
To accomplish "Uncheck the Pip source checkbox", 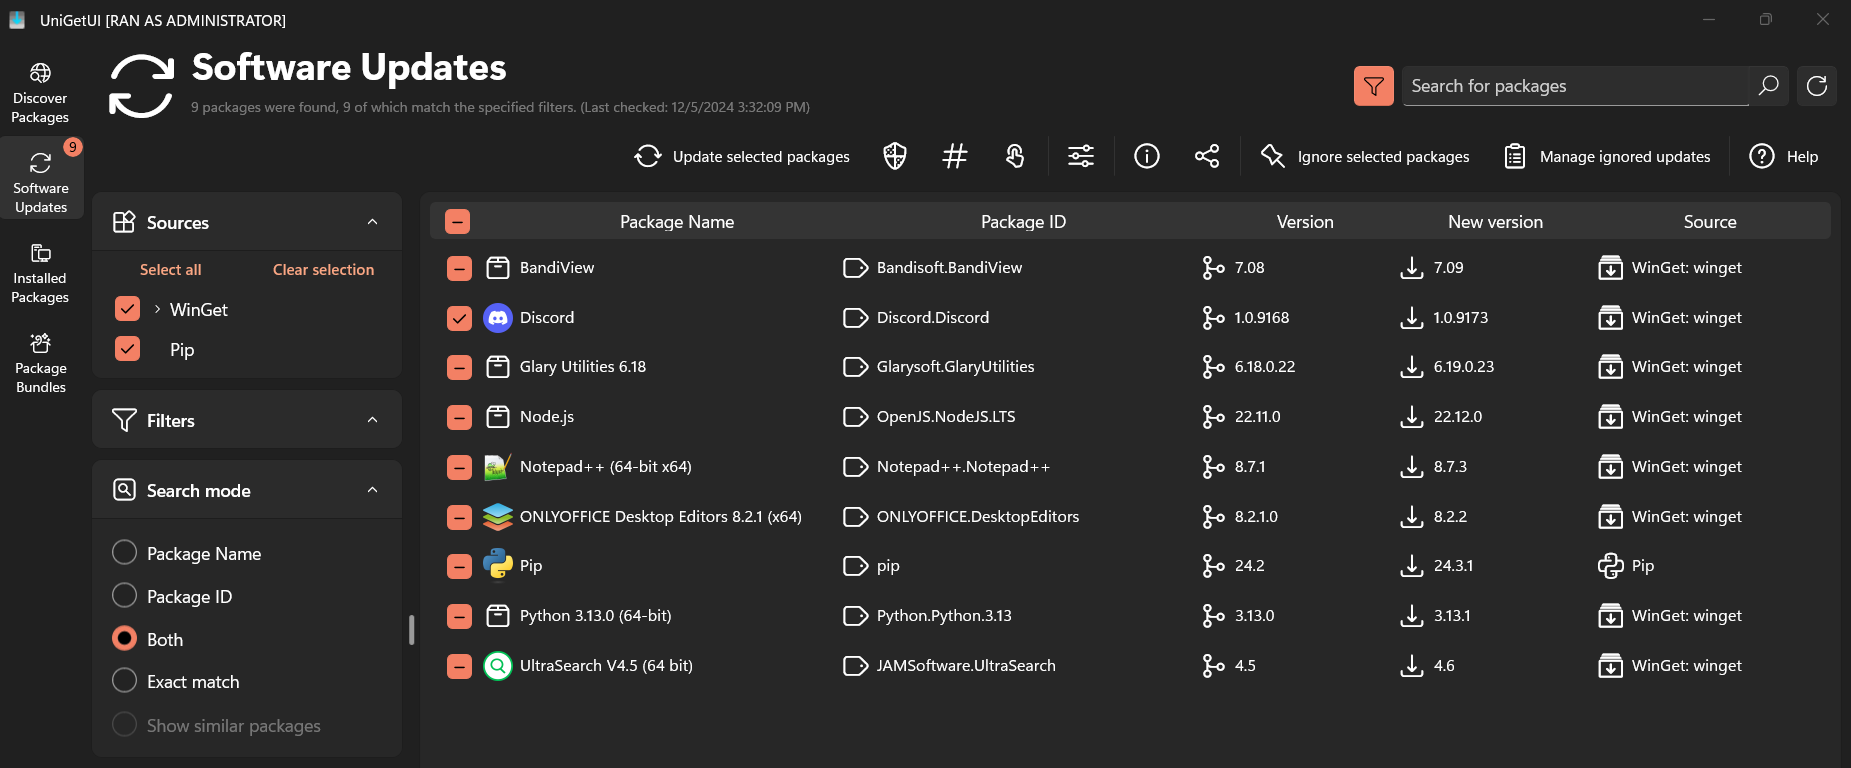I will [x=127, y=349].
